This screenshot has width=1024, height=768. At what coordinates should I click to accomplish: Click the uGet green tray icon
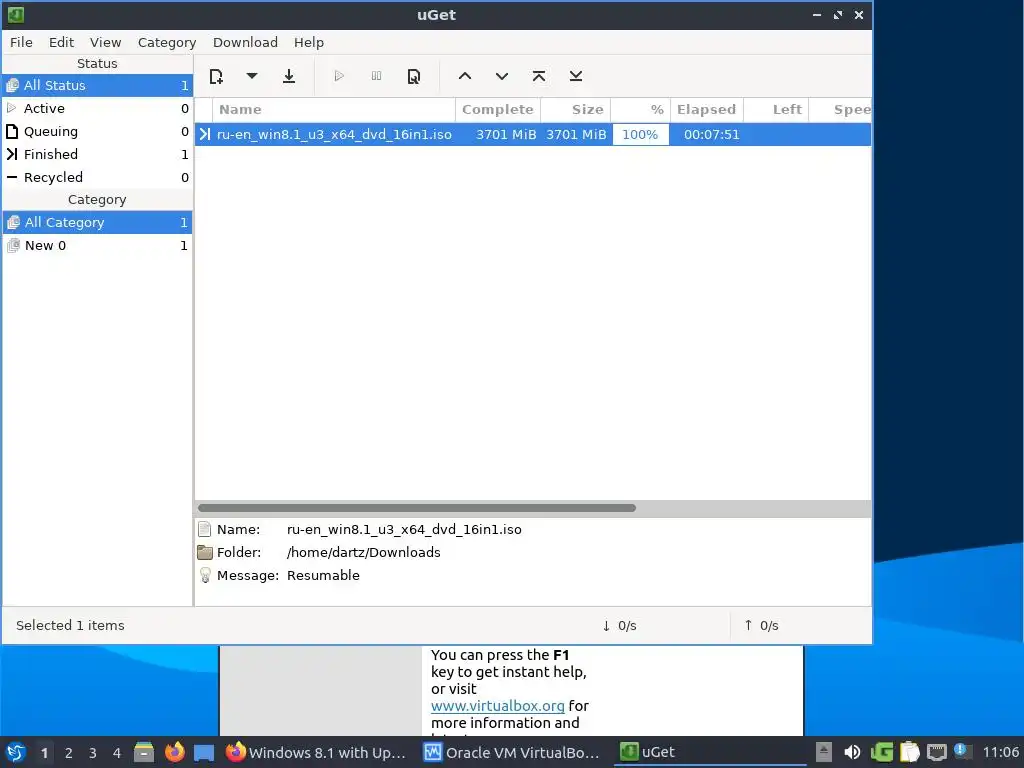(x=882, y=752)
